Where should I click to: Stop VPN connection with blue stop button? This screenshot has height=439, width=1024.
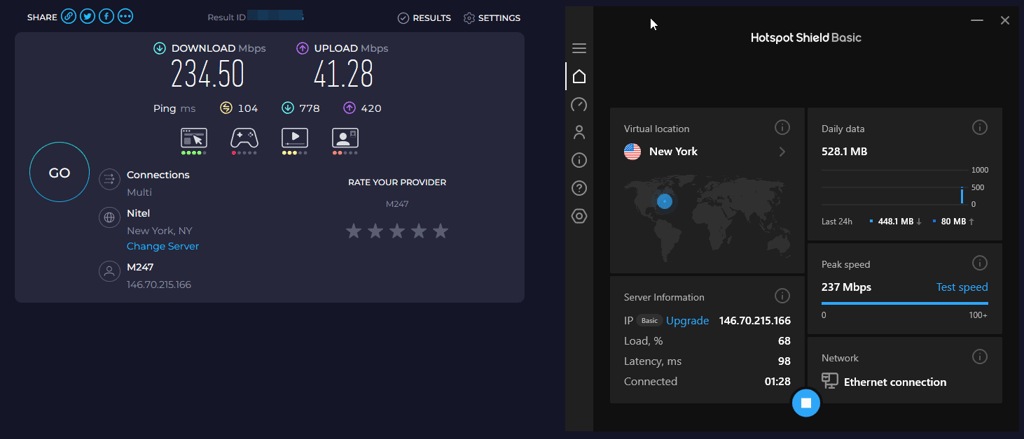pyautogui.click(x=806, y=403)
